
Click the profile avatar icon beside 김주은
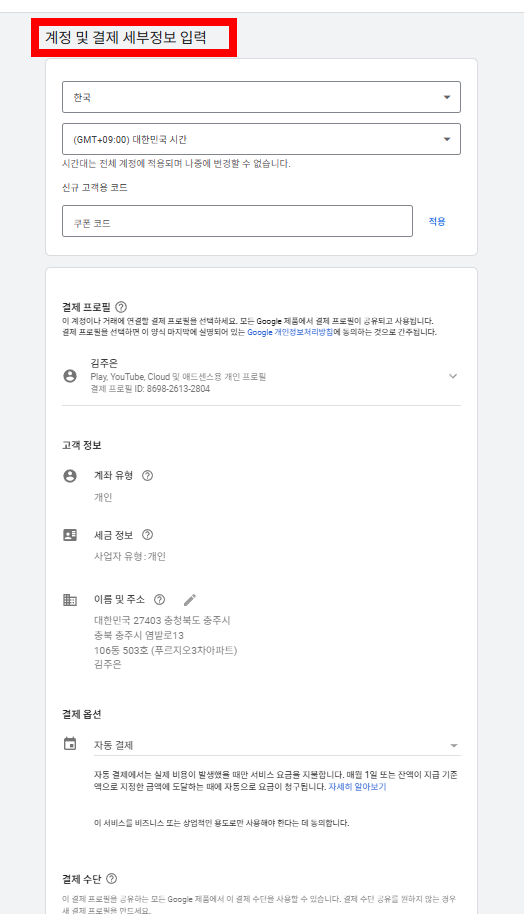(x=70, y=376)
